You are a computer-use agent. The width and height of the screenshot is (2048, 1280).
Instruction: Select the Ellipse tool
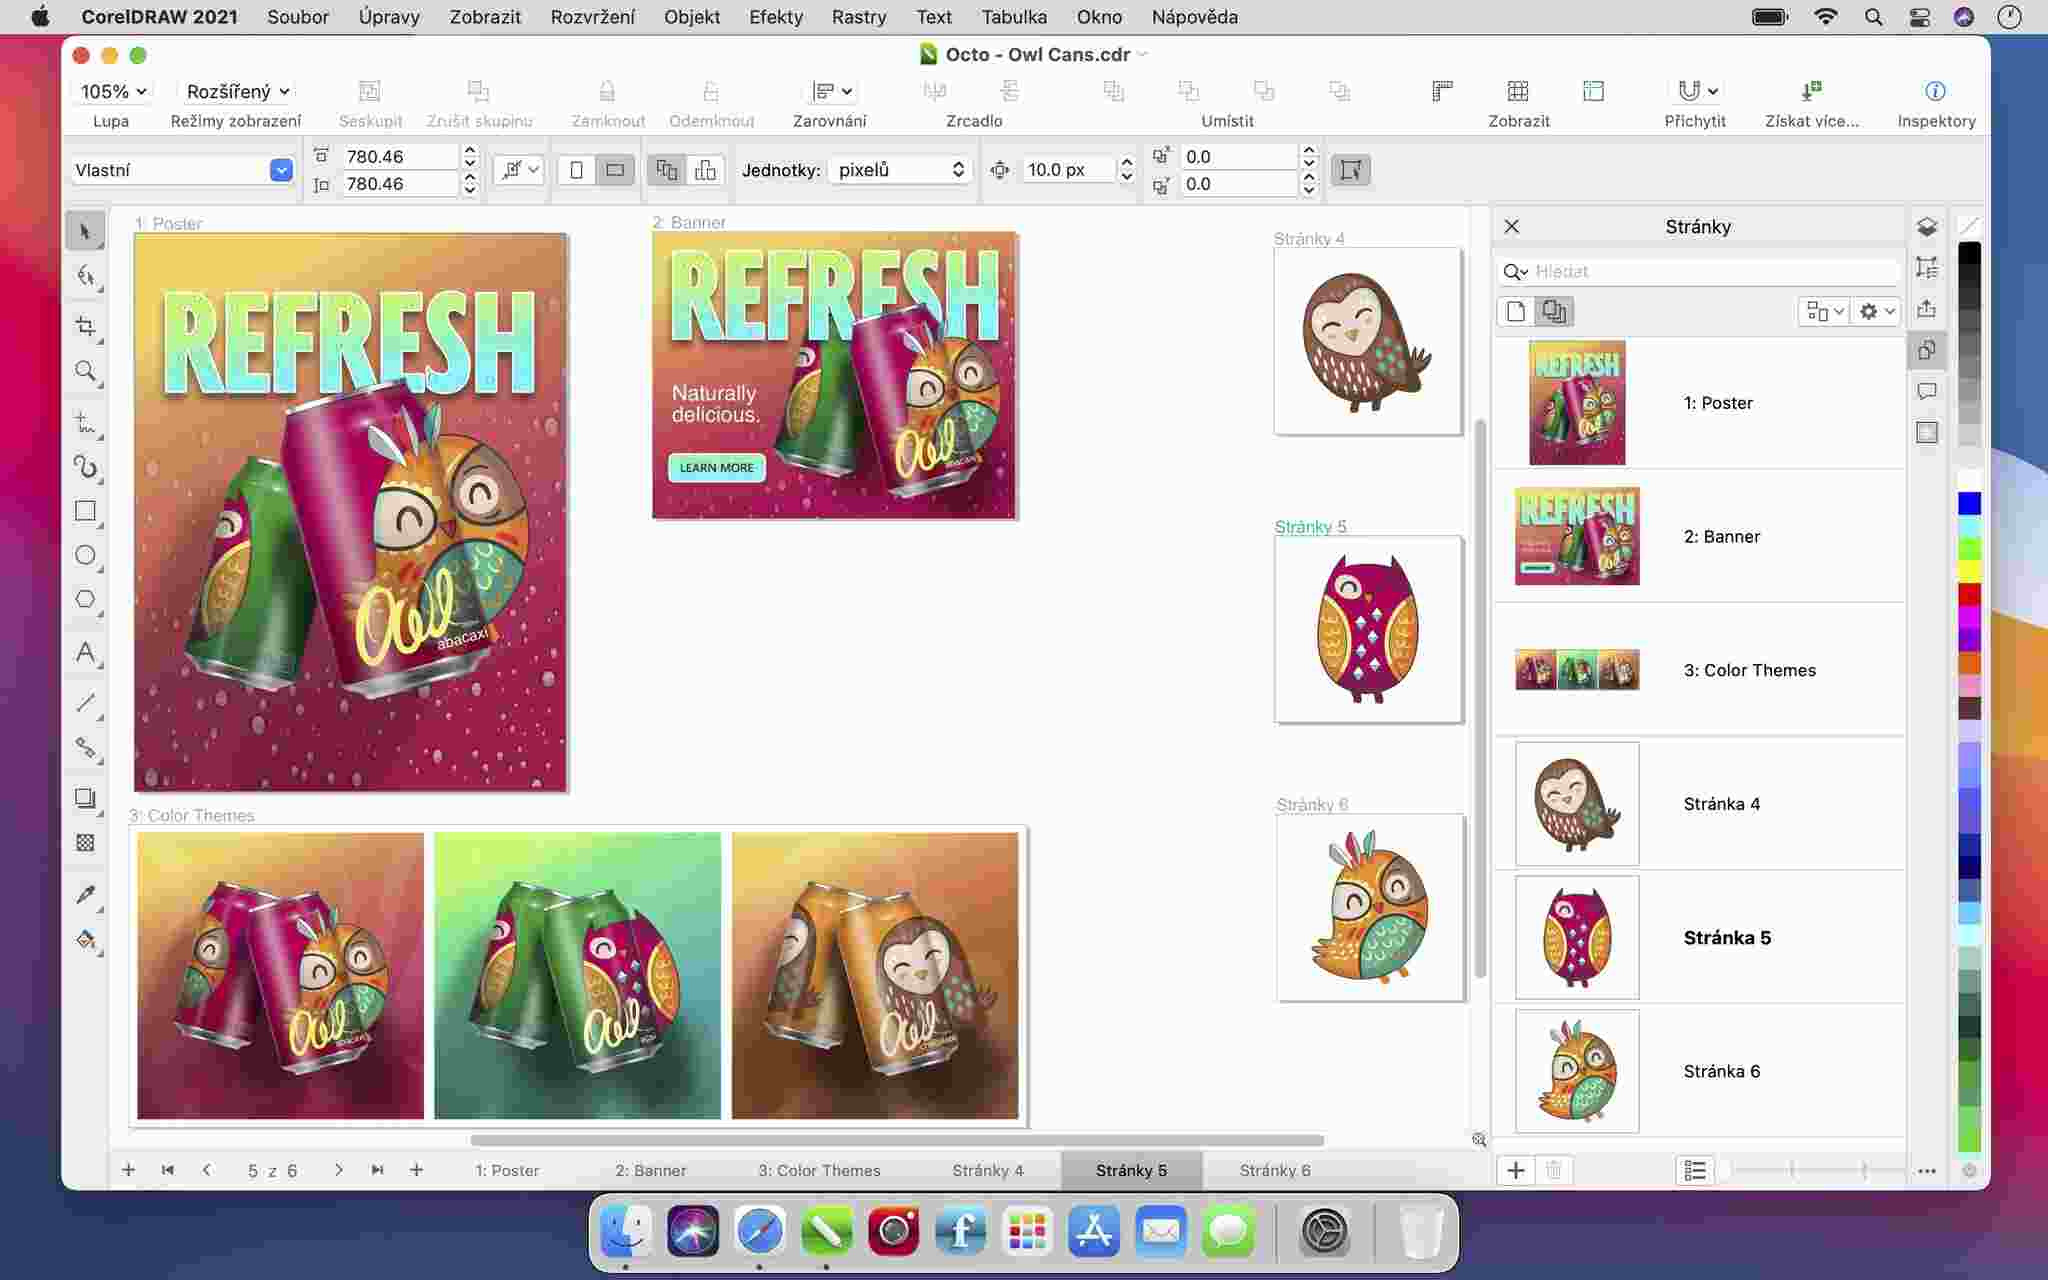click(x=86, y=555)
